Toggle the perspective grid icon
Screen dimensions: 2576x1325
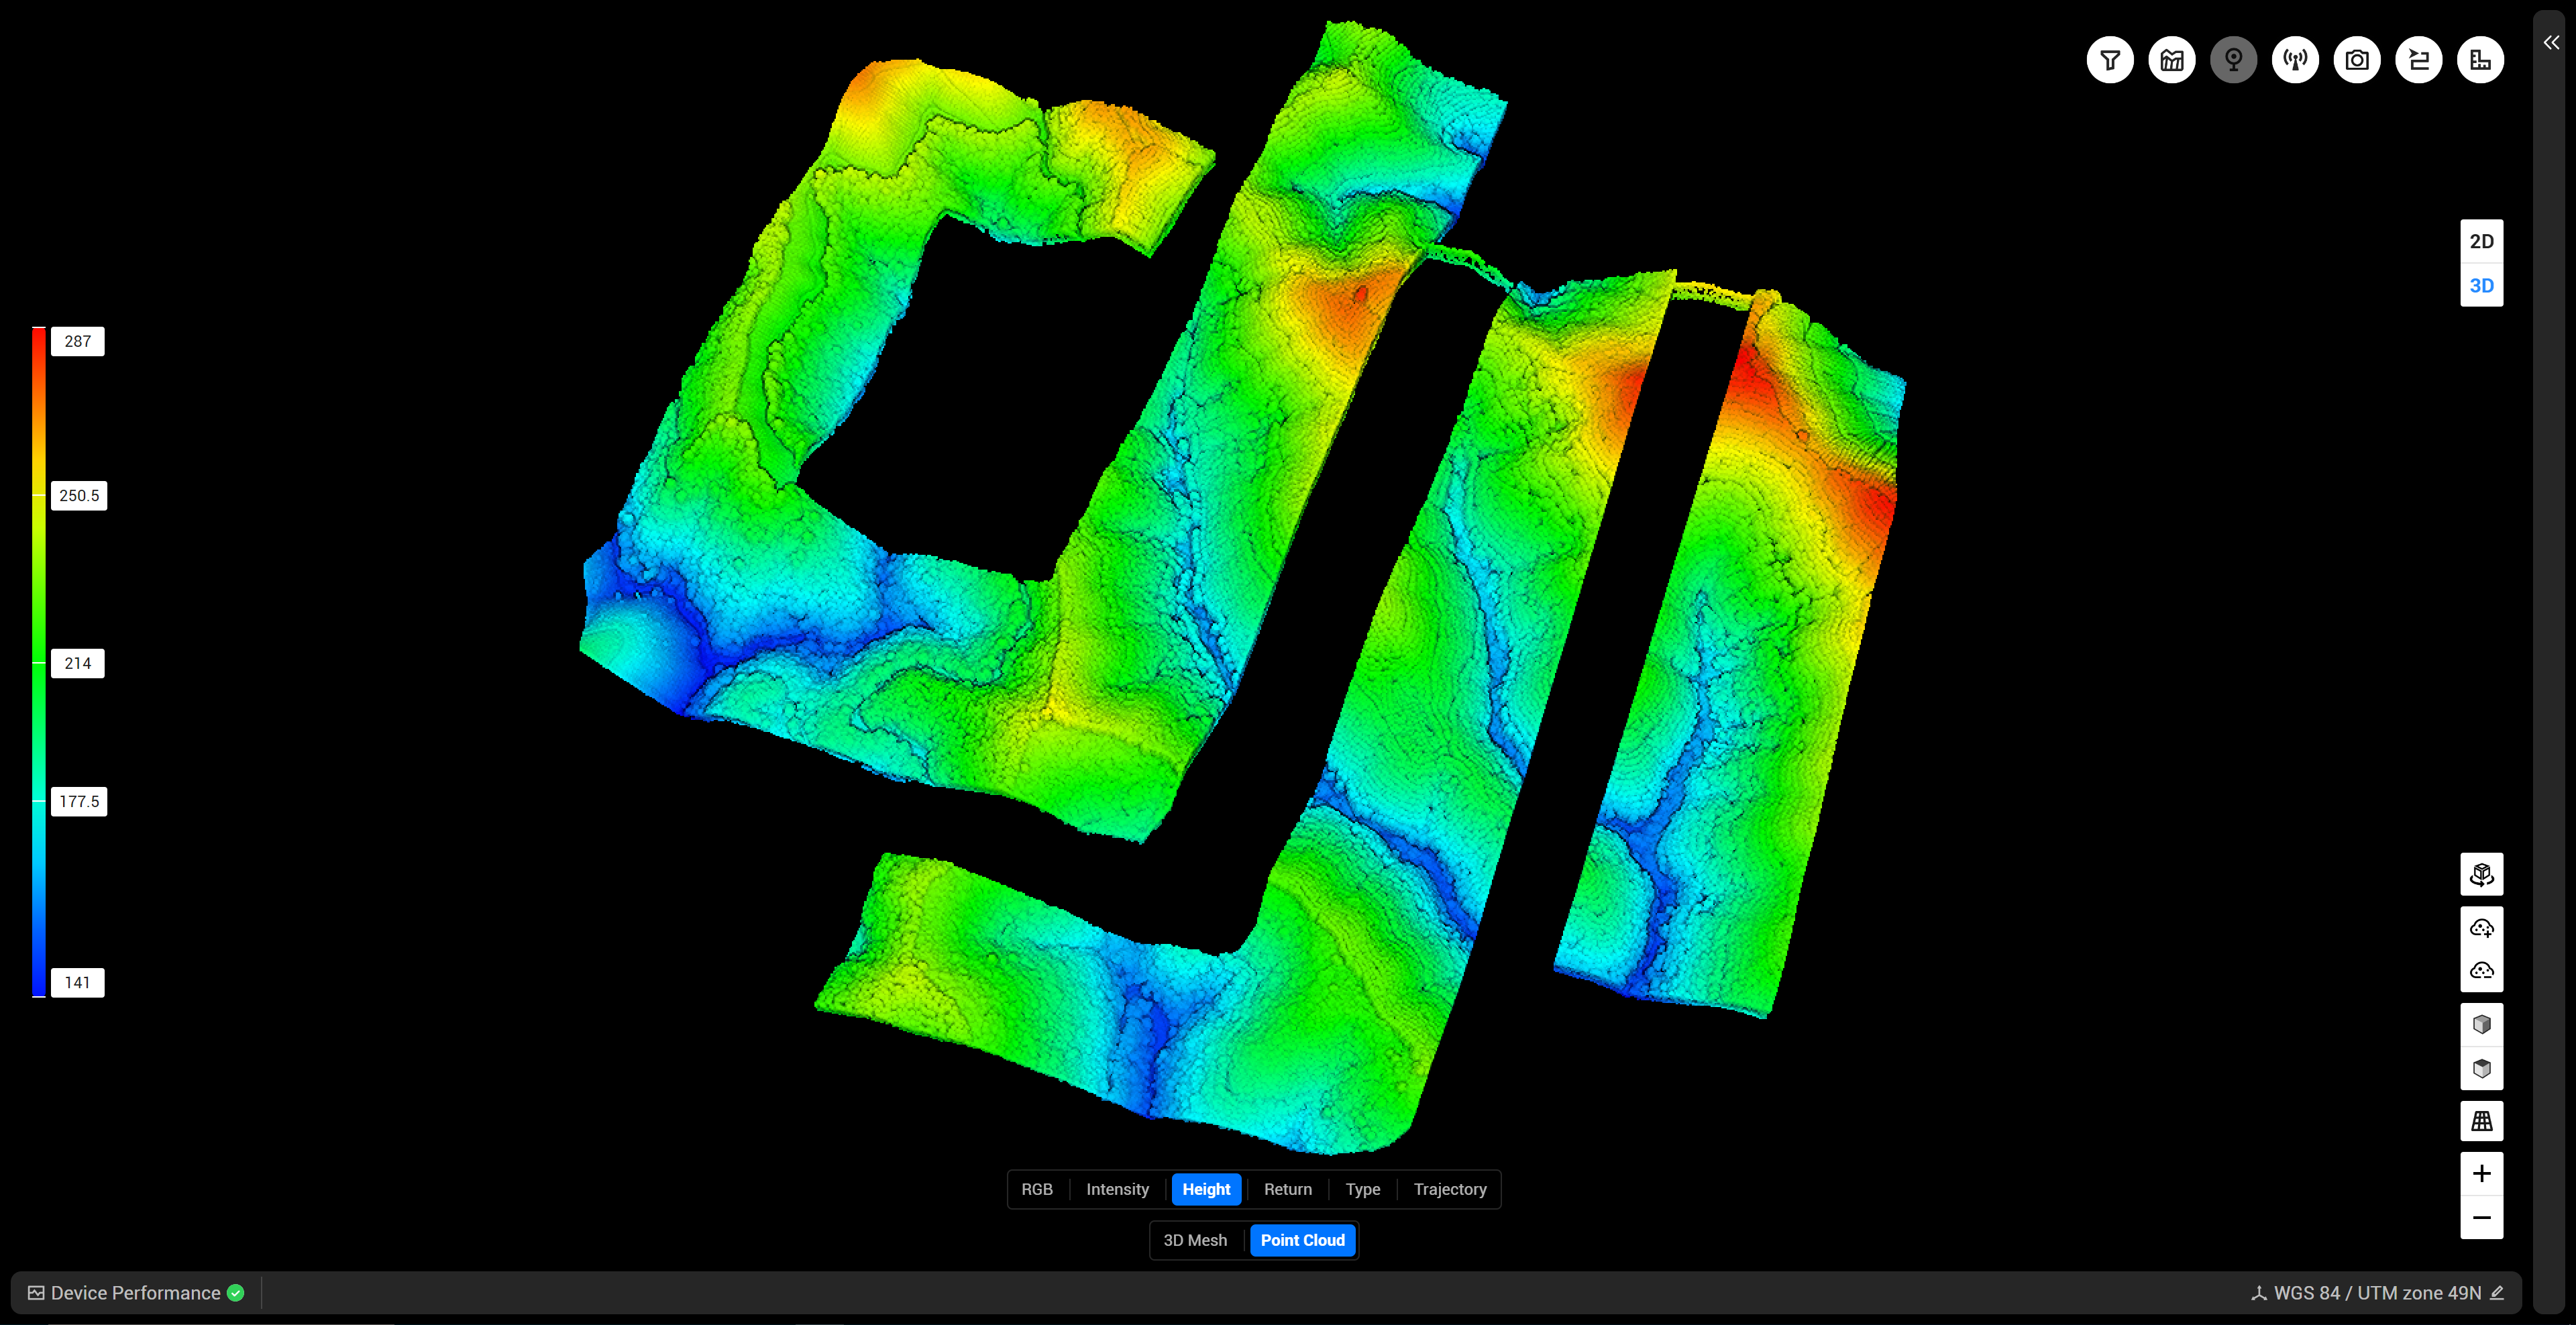[2481, 1121]
